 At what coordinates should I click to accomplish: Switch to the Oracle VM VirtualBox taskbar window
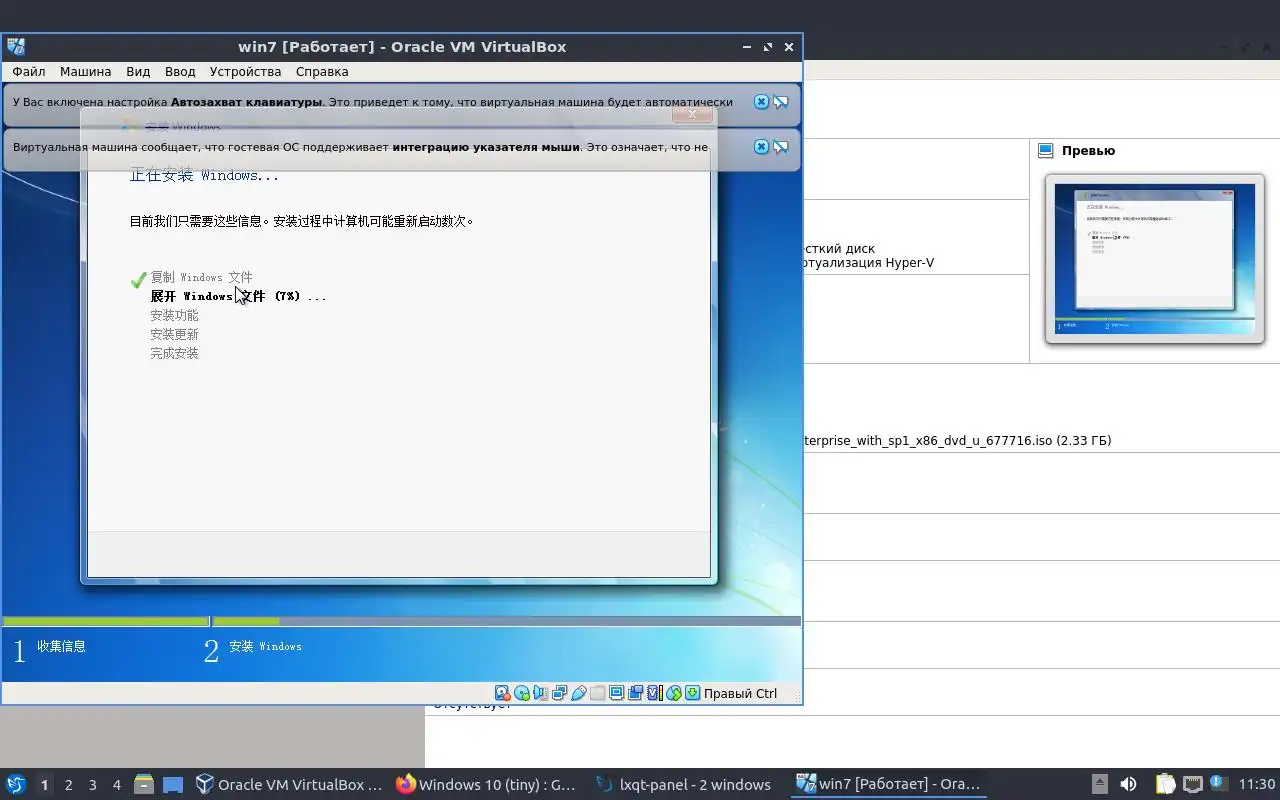[x=289, y=785]
